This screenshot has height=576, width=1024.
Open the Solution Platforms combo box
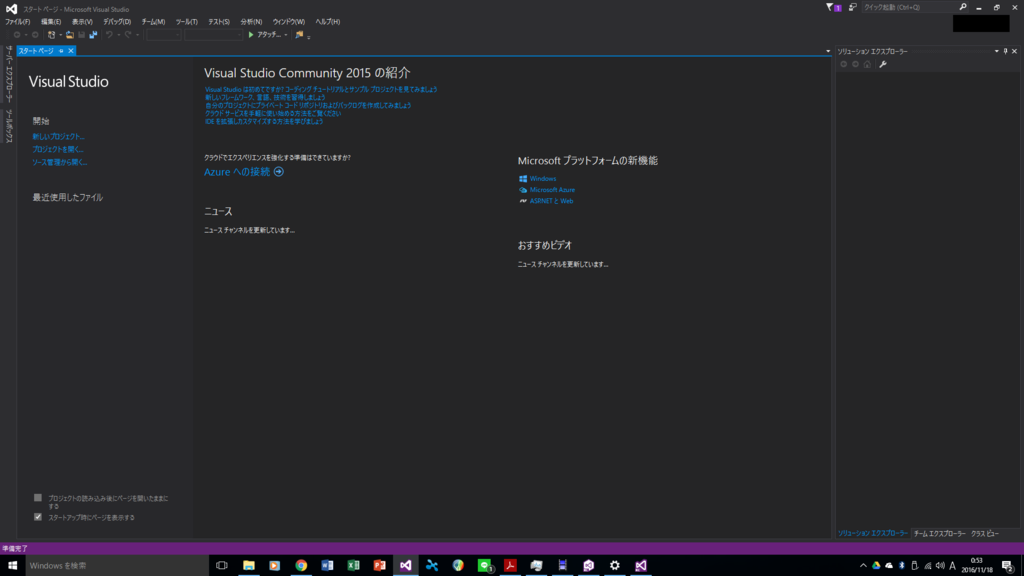(x=214, y=35)
